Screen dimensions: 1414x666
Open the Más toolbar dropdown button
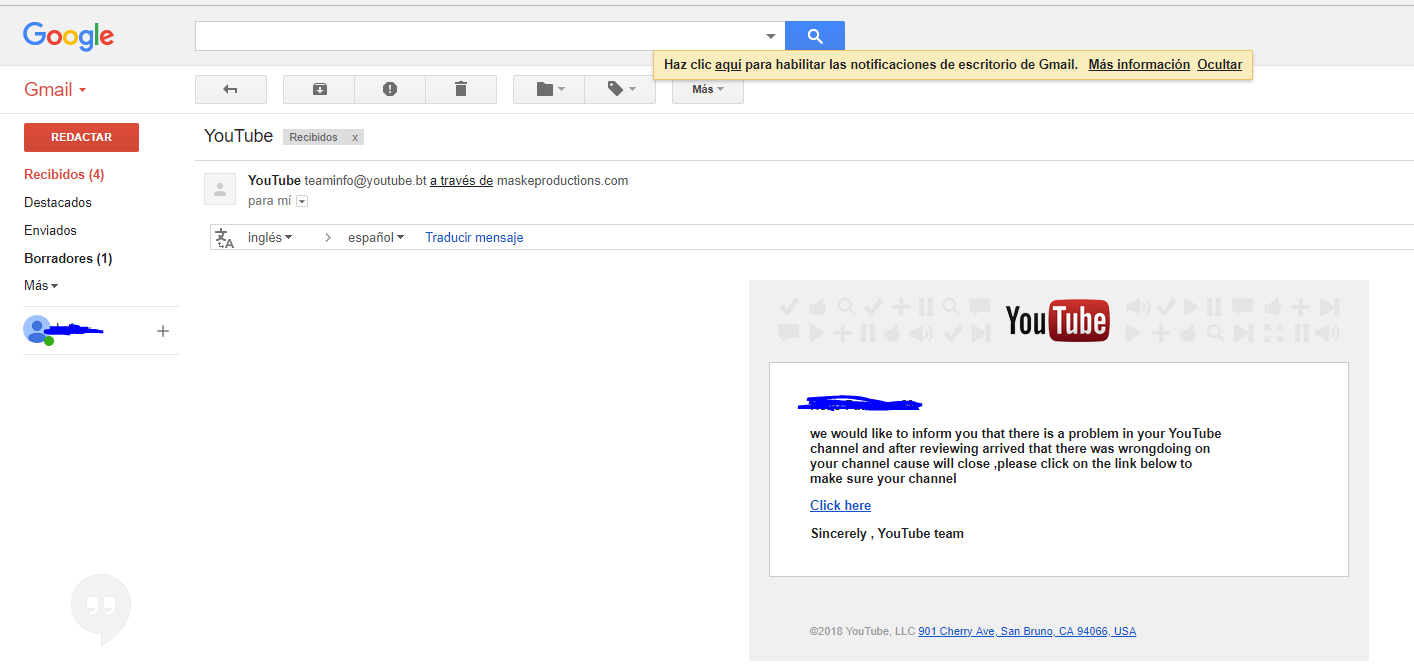point(708,89)
